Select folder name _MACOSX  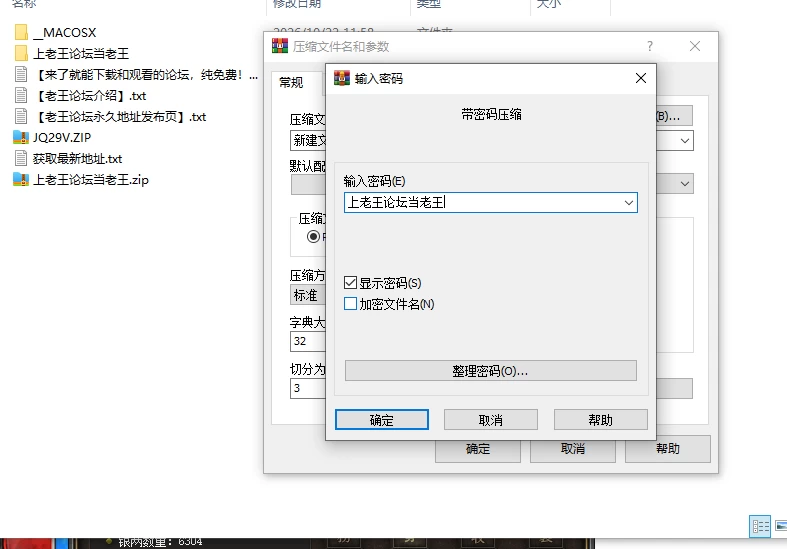tap(65, 33)
